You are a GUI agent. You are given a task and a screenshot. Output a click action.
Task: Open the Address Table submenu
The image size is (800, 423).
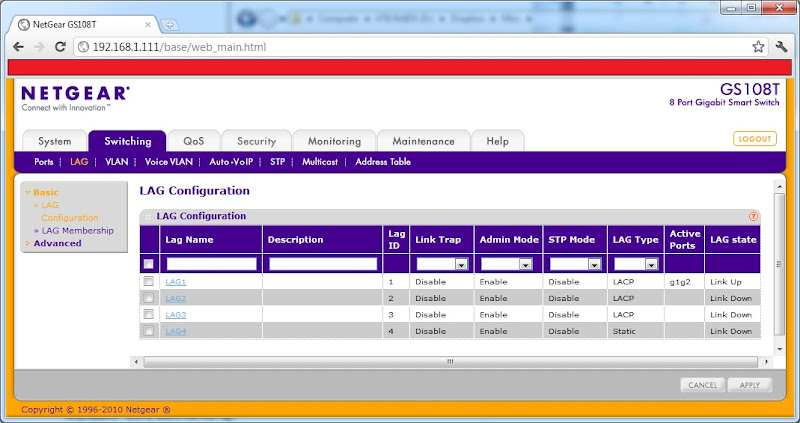[383, 162]
